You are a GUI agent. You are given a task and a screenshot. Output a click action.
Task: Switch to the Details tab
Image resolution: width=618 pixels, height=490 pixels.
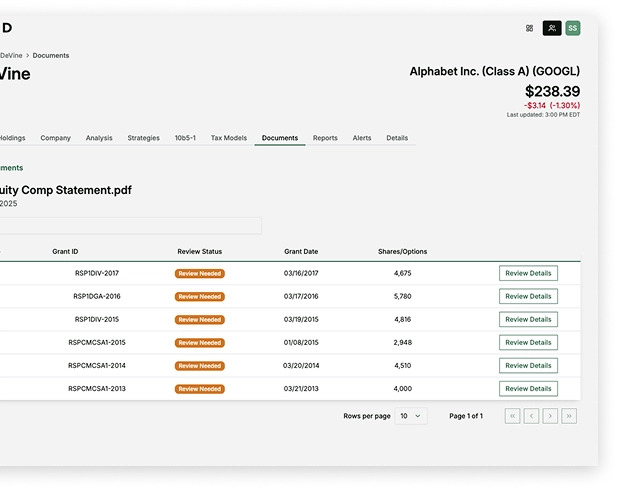pos(397,138)
